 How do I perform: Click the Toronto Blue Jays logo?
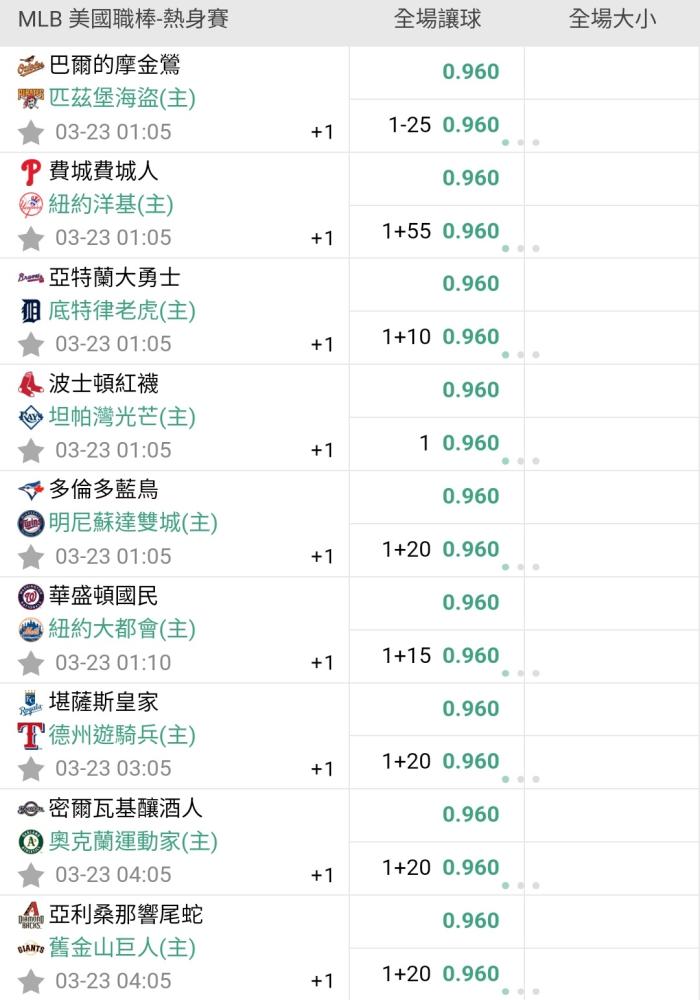[31, 490]
